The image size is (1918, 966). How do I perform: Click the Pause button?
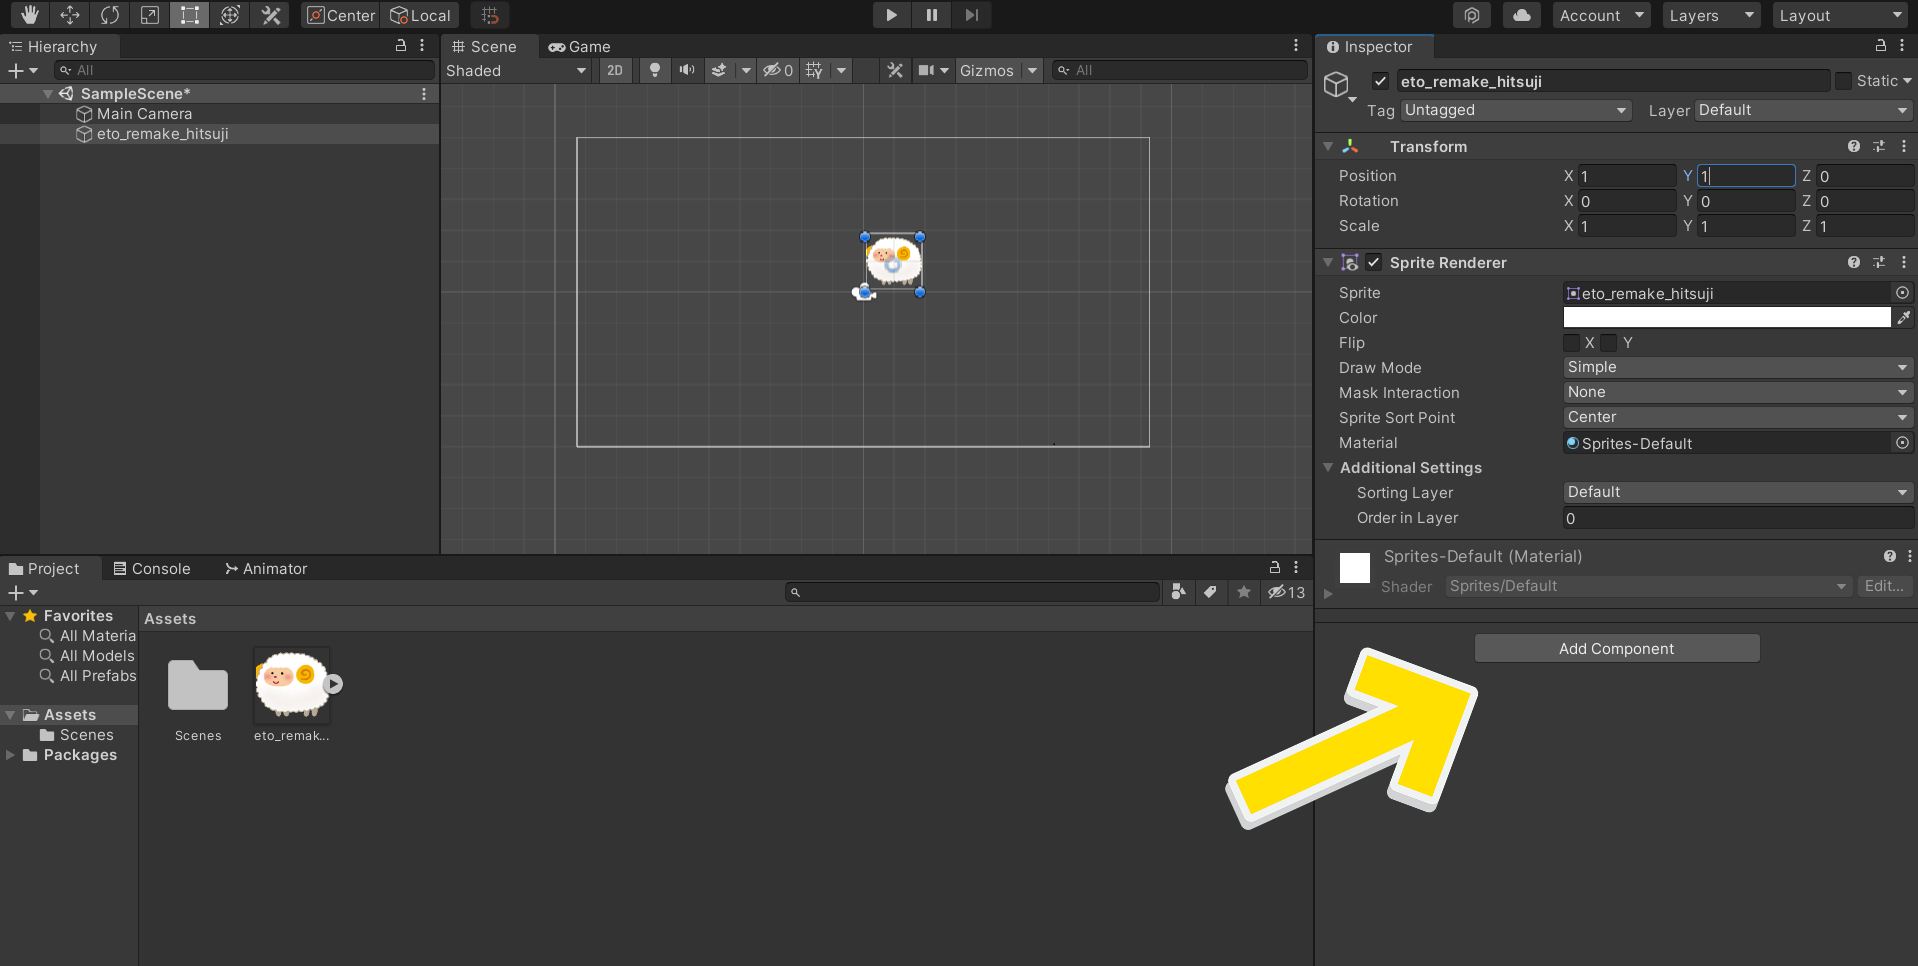click(931, 15)
